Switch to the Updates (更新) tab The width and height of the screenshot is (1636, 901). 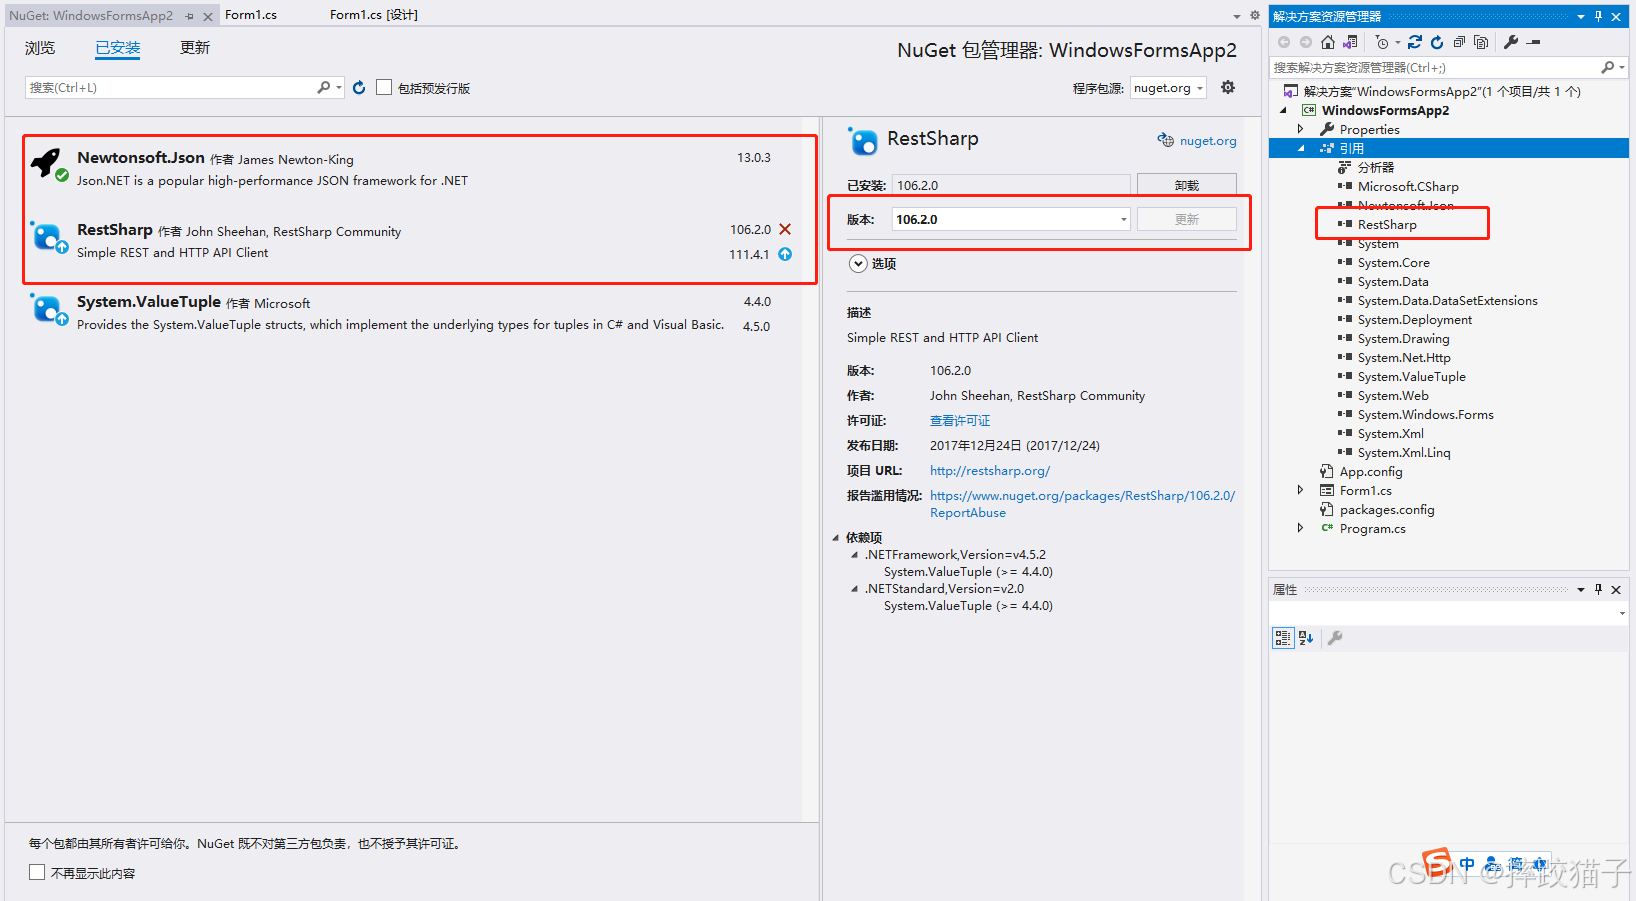pos(195,48)
